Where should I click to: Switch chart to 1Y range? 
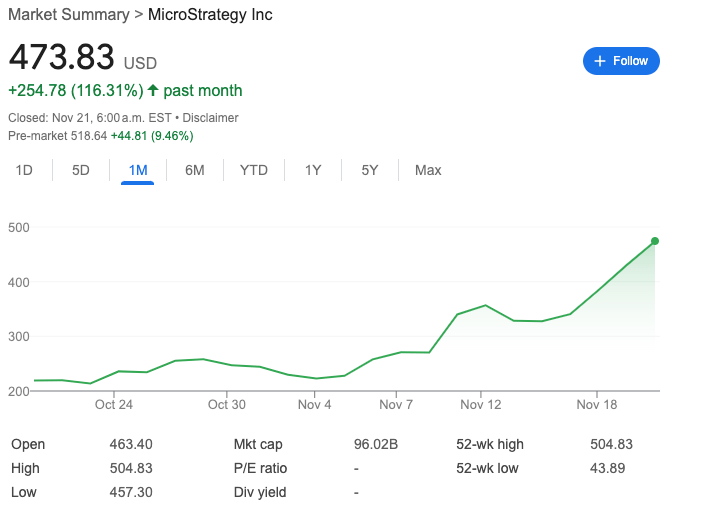coord(313,170)
